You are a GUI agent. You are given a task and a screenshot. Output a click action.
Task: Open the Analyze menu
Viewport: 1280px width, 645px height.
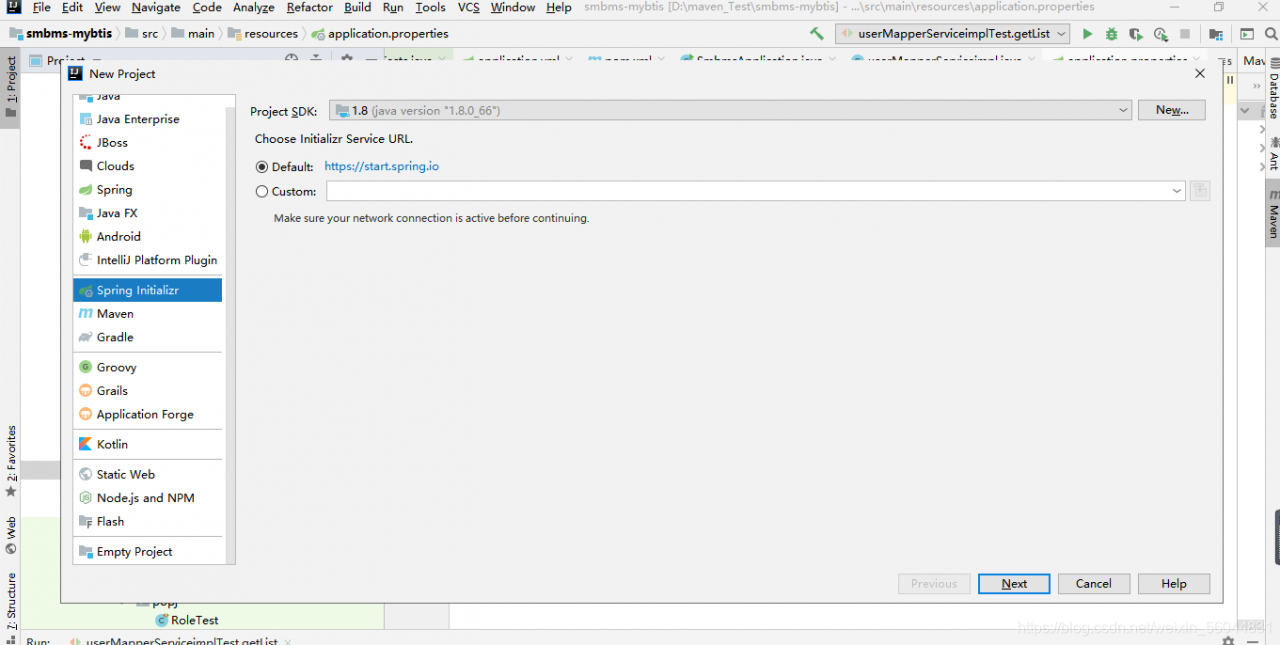coord(254,7)
